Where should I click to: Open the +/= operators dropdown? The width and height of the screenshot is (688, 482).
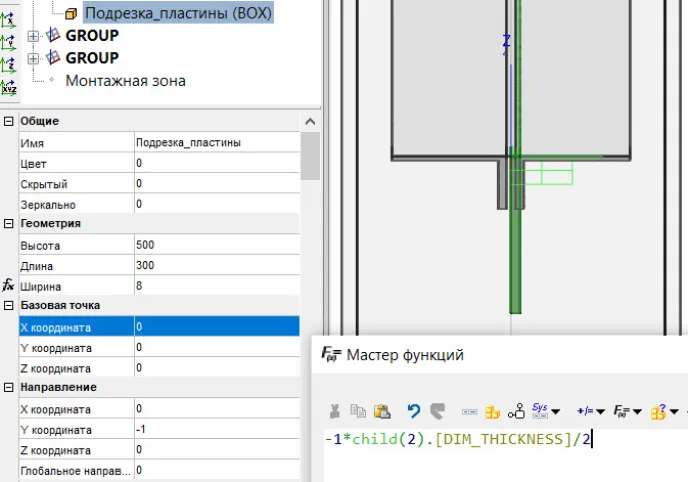tap(591, 411)
